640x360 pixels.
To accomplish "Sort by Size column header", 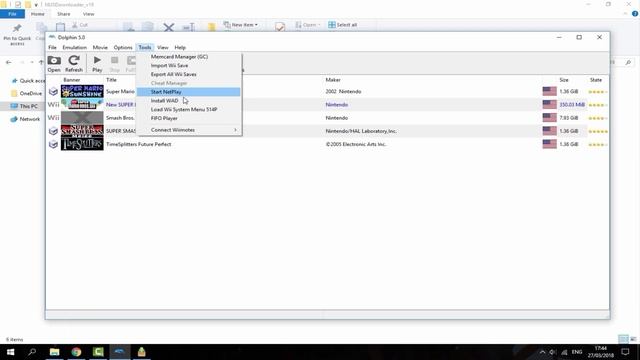I will pos(564,80).
